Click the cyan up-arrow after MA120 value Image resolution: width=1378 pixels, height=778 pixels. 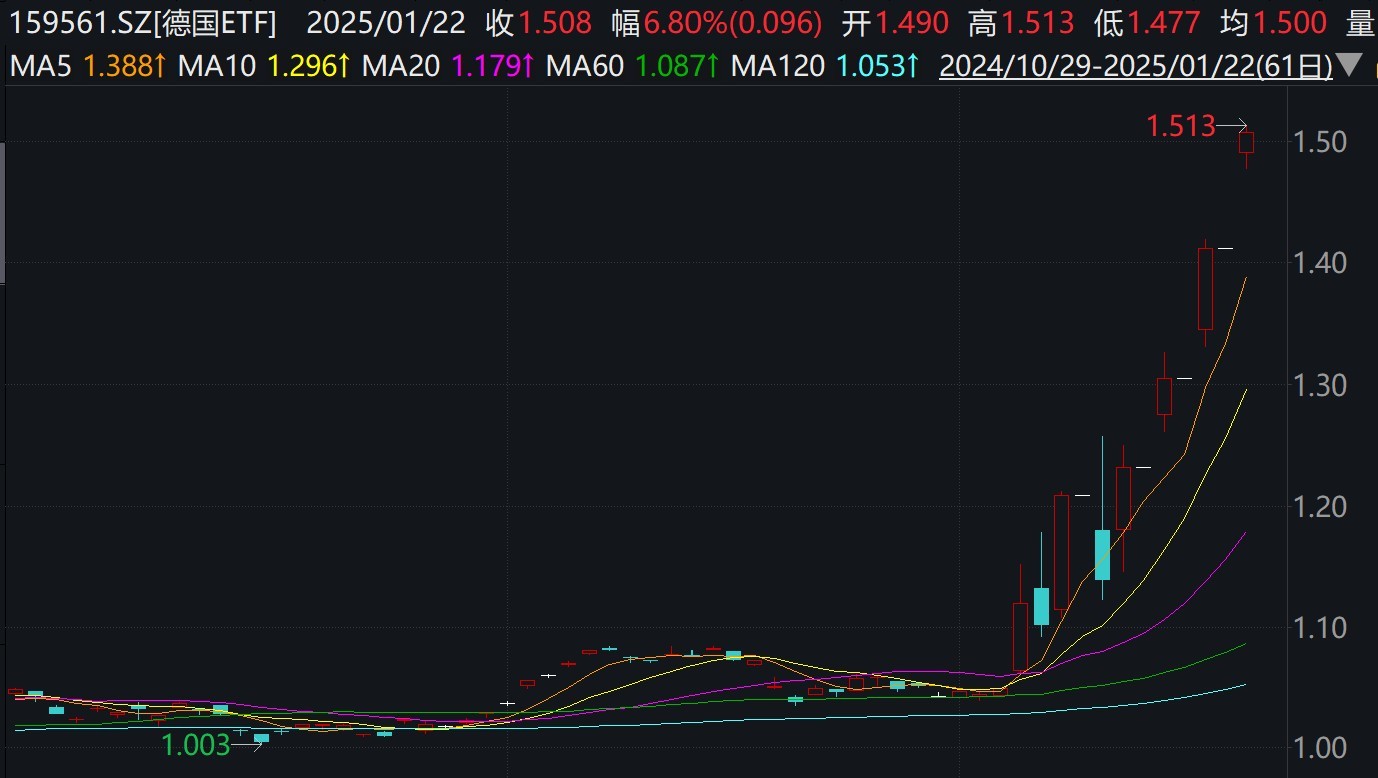point(912,67)
